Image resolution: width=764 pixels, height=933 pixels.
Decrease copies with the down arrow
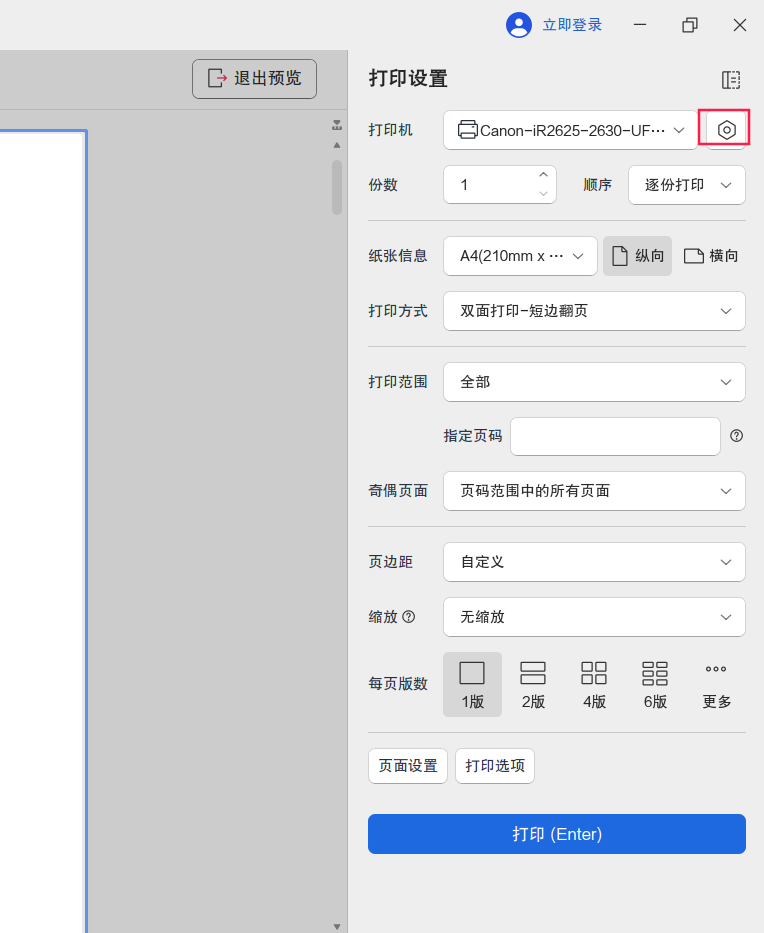[543, 194]
